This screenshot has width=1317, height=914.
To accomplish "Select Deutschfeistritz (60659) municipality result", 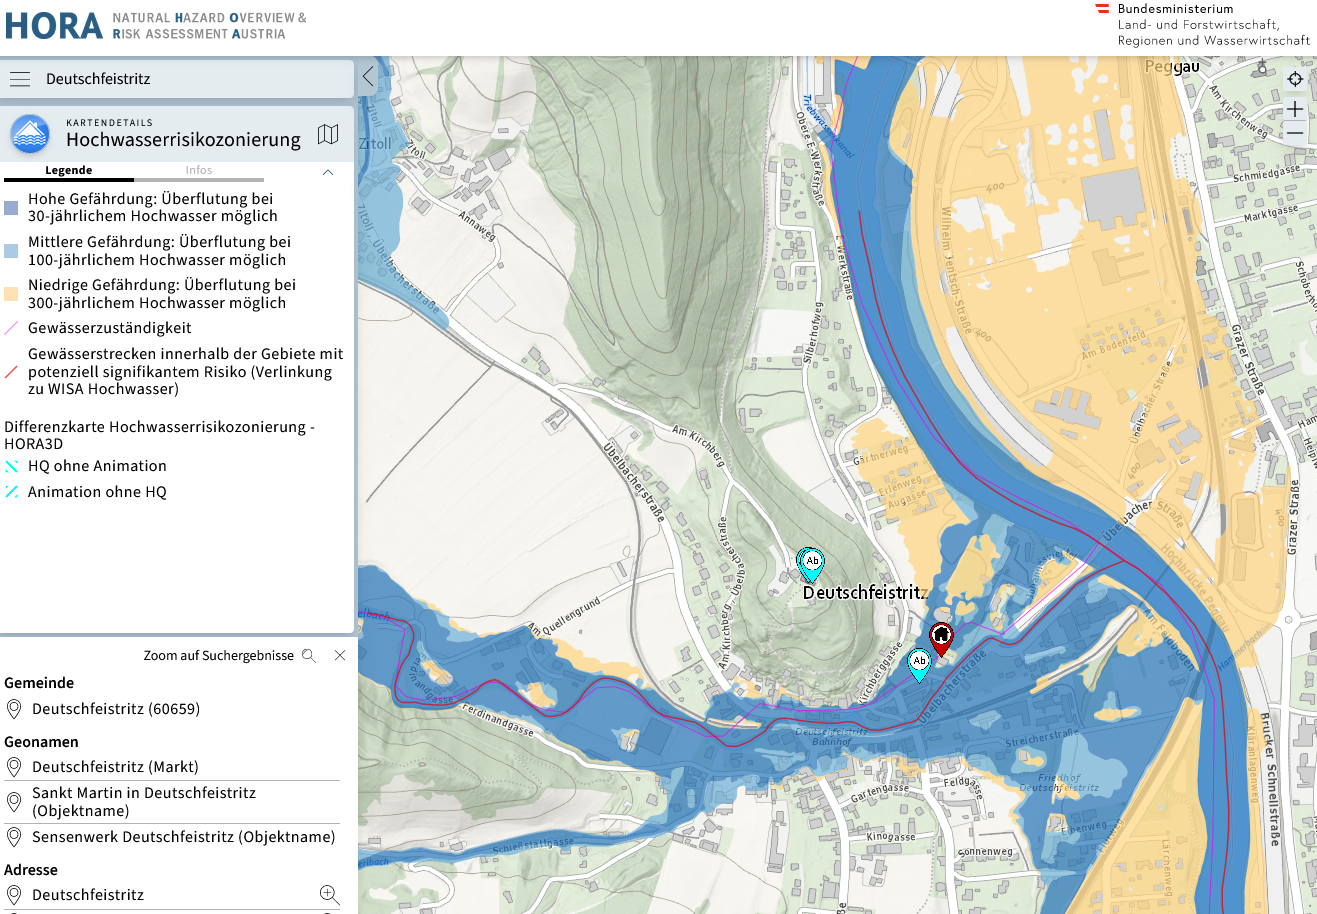I will (115, 709).
